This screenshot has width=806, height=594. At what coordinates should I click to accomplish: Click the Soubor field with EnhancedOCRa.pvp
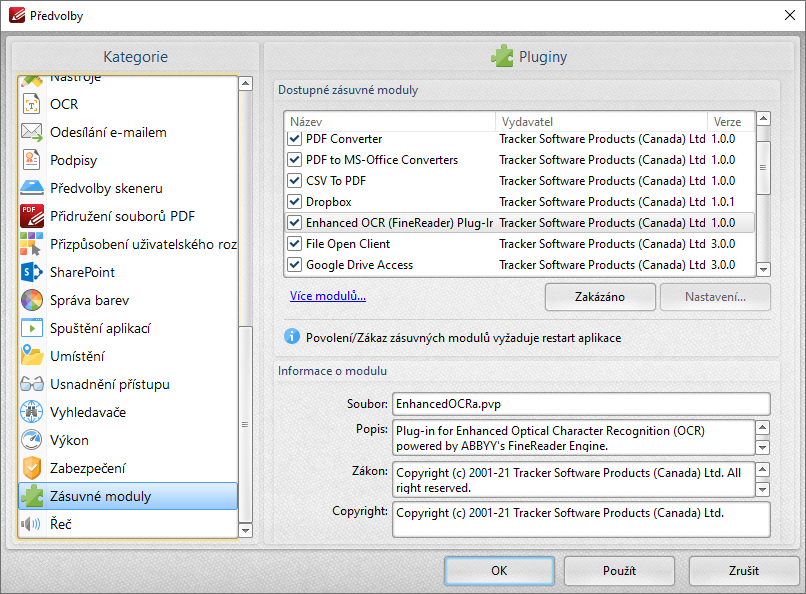pos(581,404)
